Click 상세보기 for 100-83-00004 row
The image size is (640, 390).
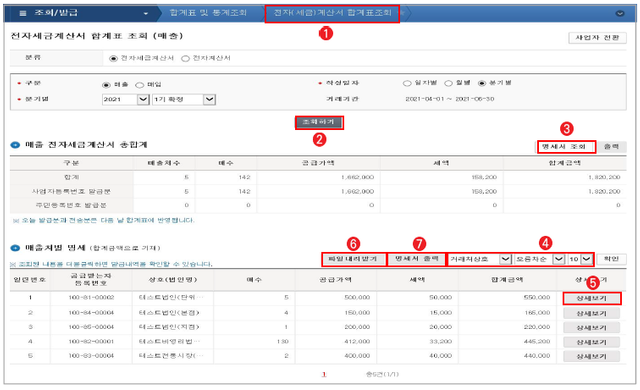(x=591, y=356)
